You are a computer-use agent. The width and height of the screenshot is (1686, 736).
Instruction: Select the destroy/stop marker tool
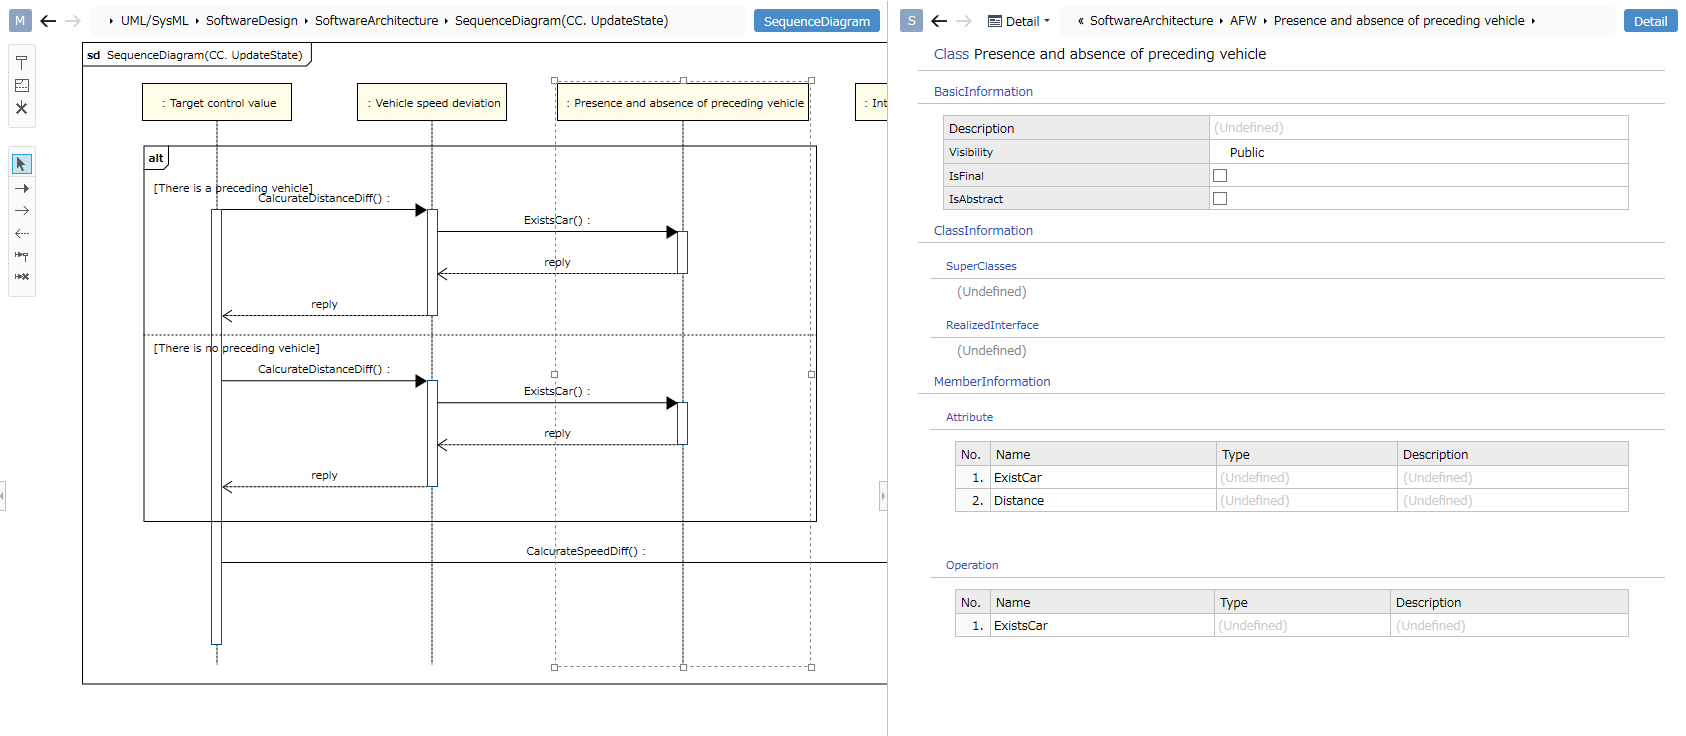click(x=21, y=108)
